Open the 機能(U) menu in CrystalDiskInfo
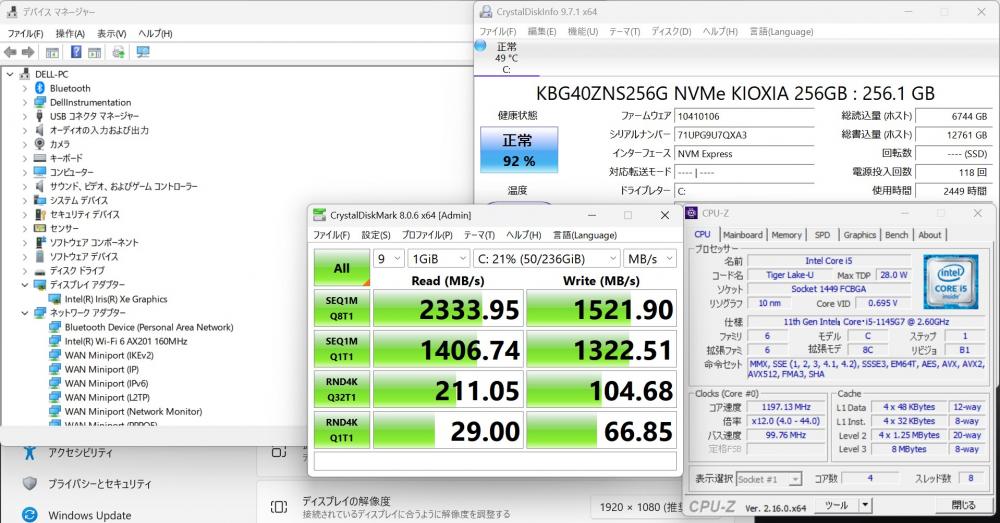The image size is (1000, 523). pyautogui.click(x=582, y=31)
